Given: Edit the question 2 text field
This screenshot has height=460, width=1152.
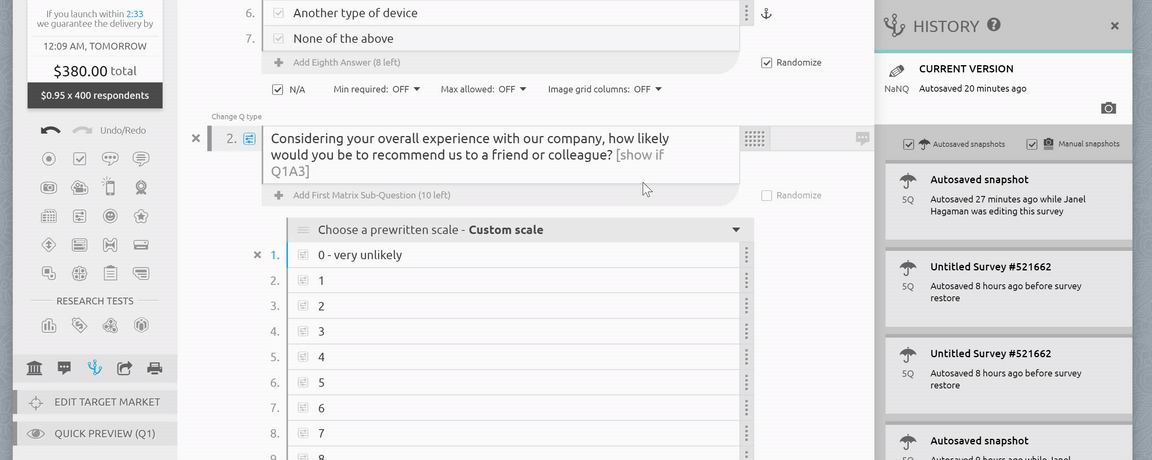Looking at the screenshot, I should tap(501, 154).
